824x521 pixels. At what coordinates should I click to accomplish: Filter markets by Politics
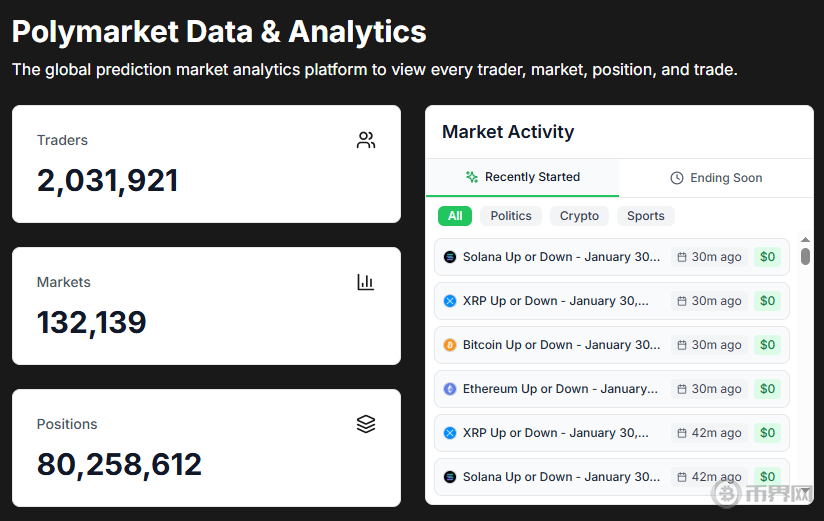coord(511,216)
